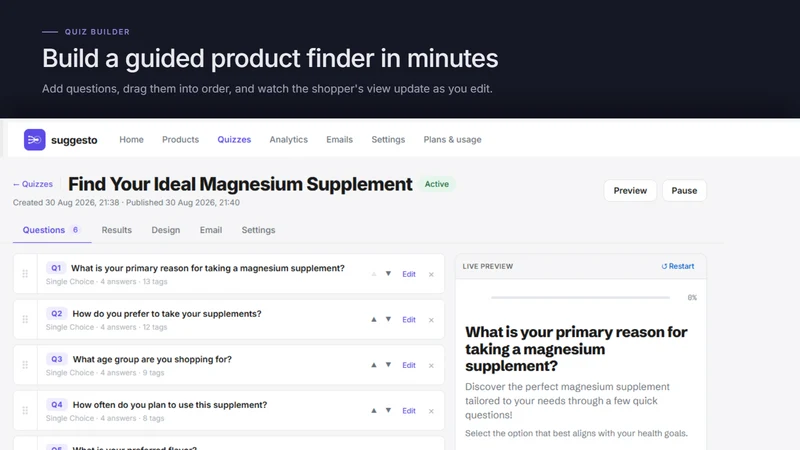Open Analytics in the top navigation
Screen dimensions: 800x450
point(289,139)
